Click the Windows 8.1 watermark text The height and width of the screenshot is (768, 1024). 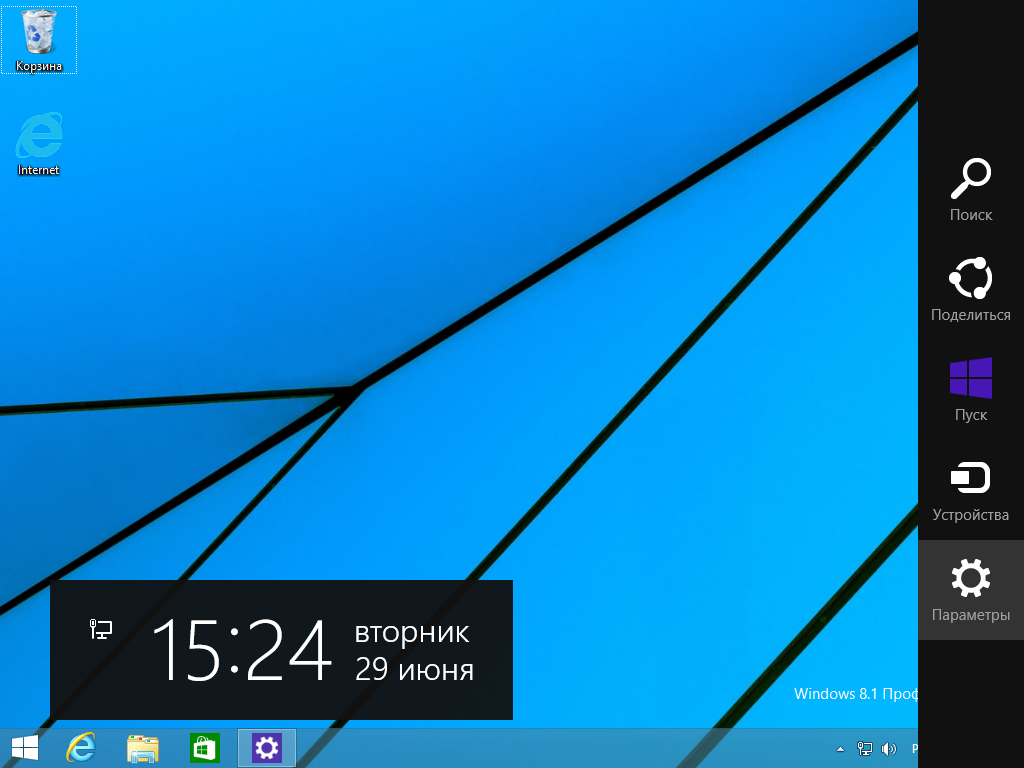click(854, 694)
